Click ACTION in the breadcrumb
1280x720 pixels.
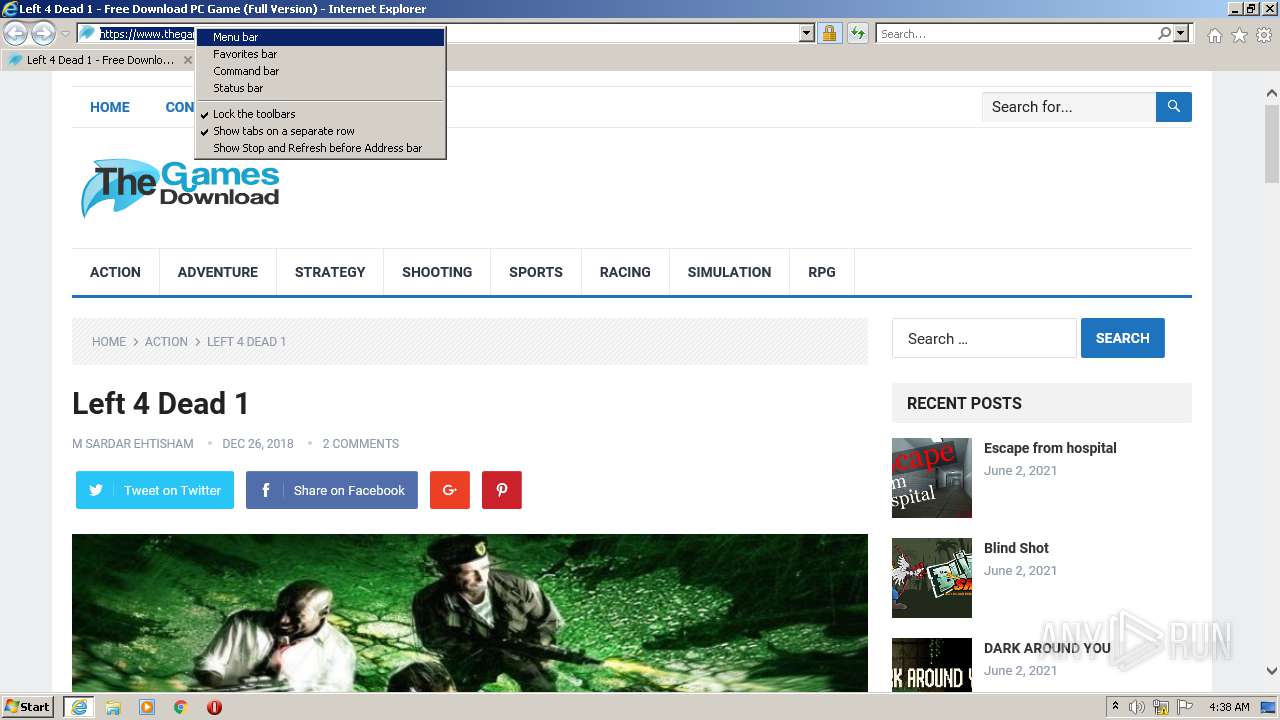point(166,342)
